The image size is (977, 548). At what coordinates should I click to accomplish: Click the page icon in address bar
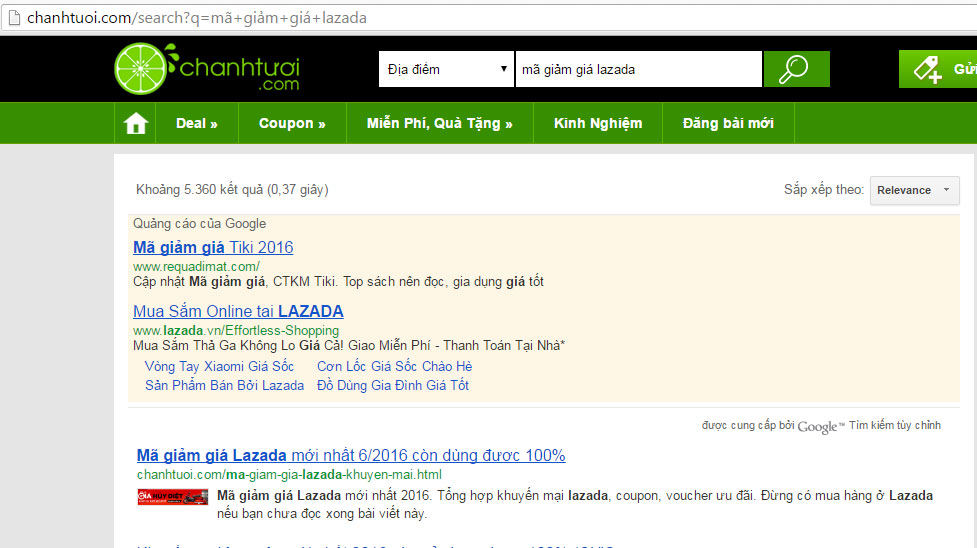pyautogui.click(x=13, y=17)
